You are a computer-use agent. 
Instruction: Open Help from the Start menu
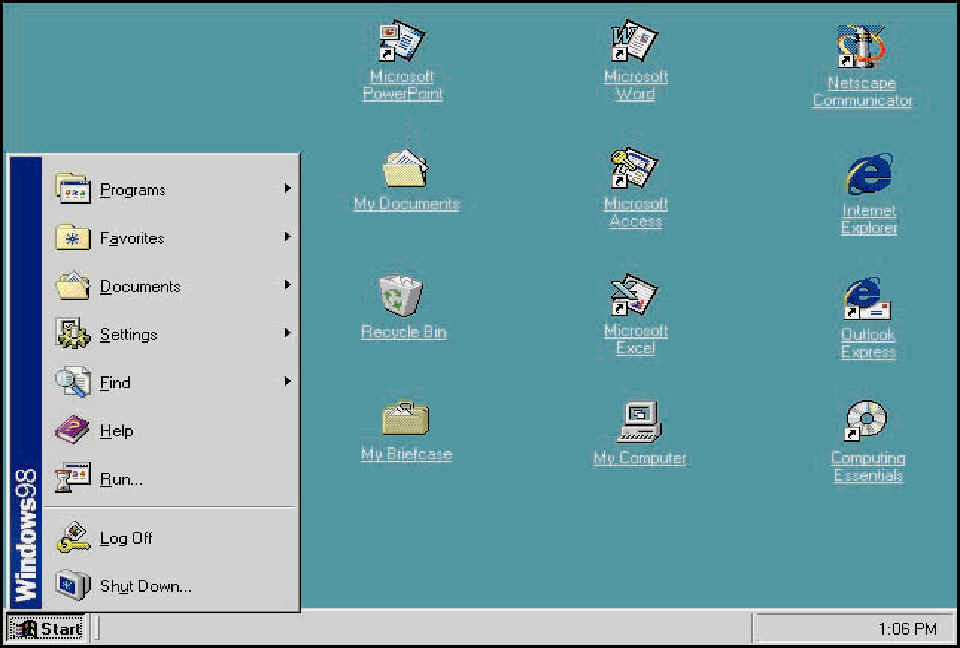(x=171, y=431)
